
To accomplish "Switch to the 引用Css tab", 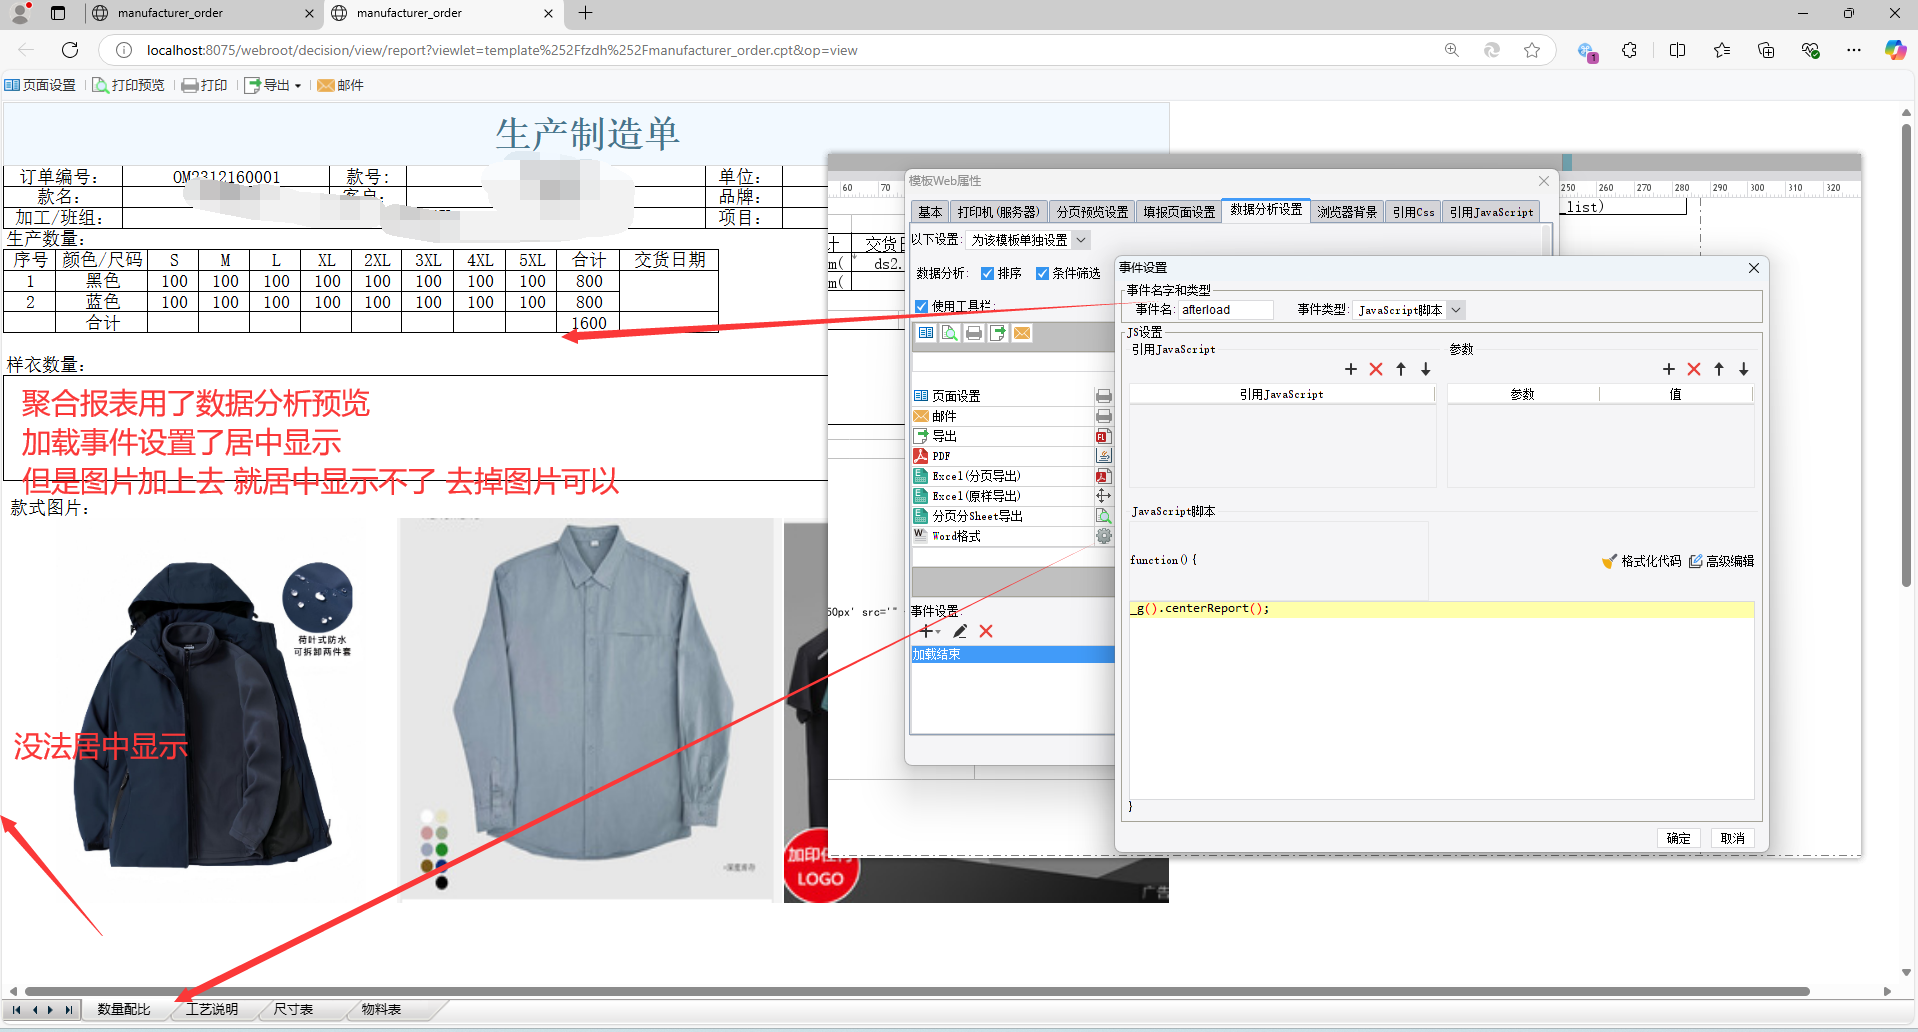I will tap(1412, 212).
